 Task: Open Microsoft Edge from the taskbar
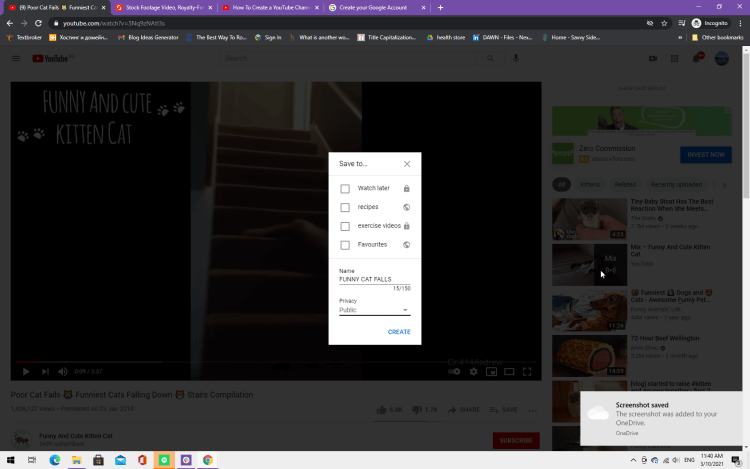(55, 460)
